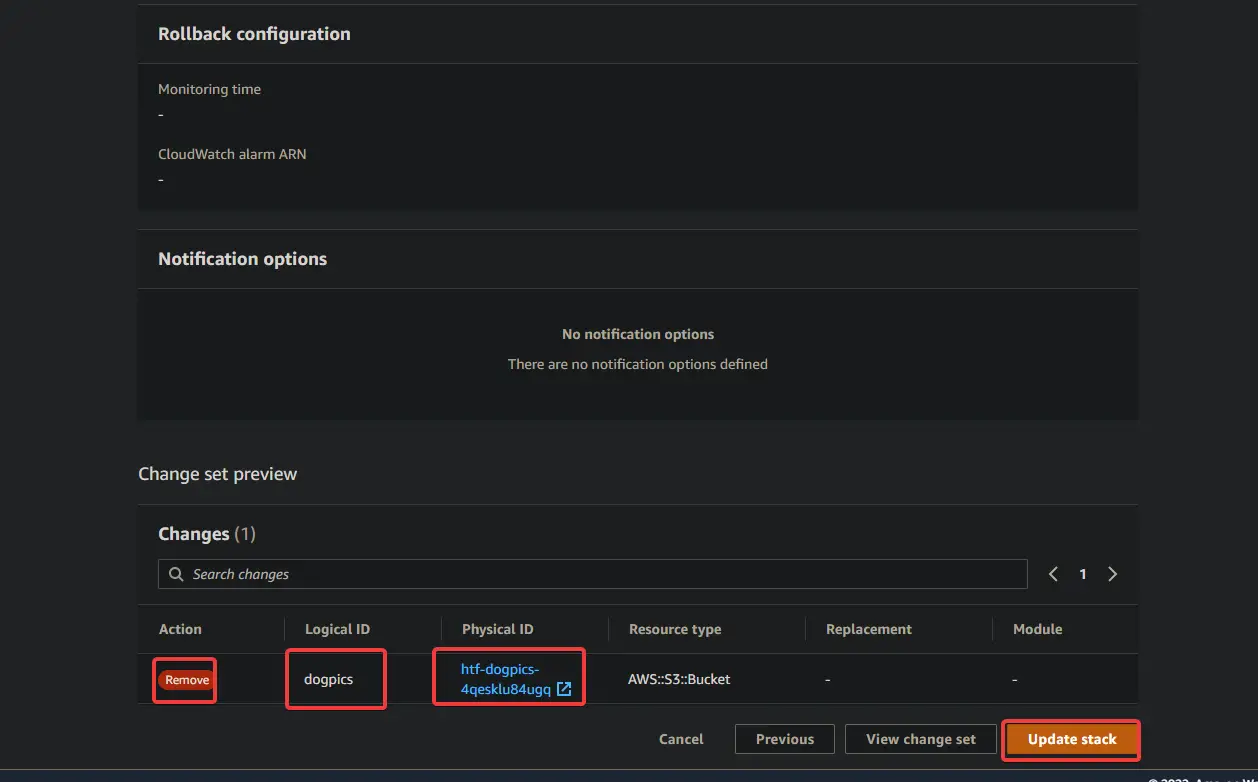Go to next page using right chevron

[x=1112, y=573]
